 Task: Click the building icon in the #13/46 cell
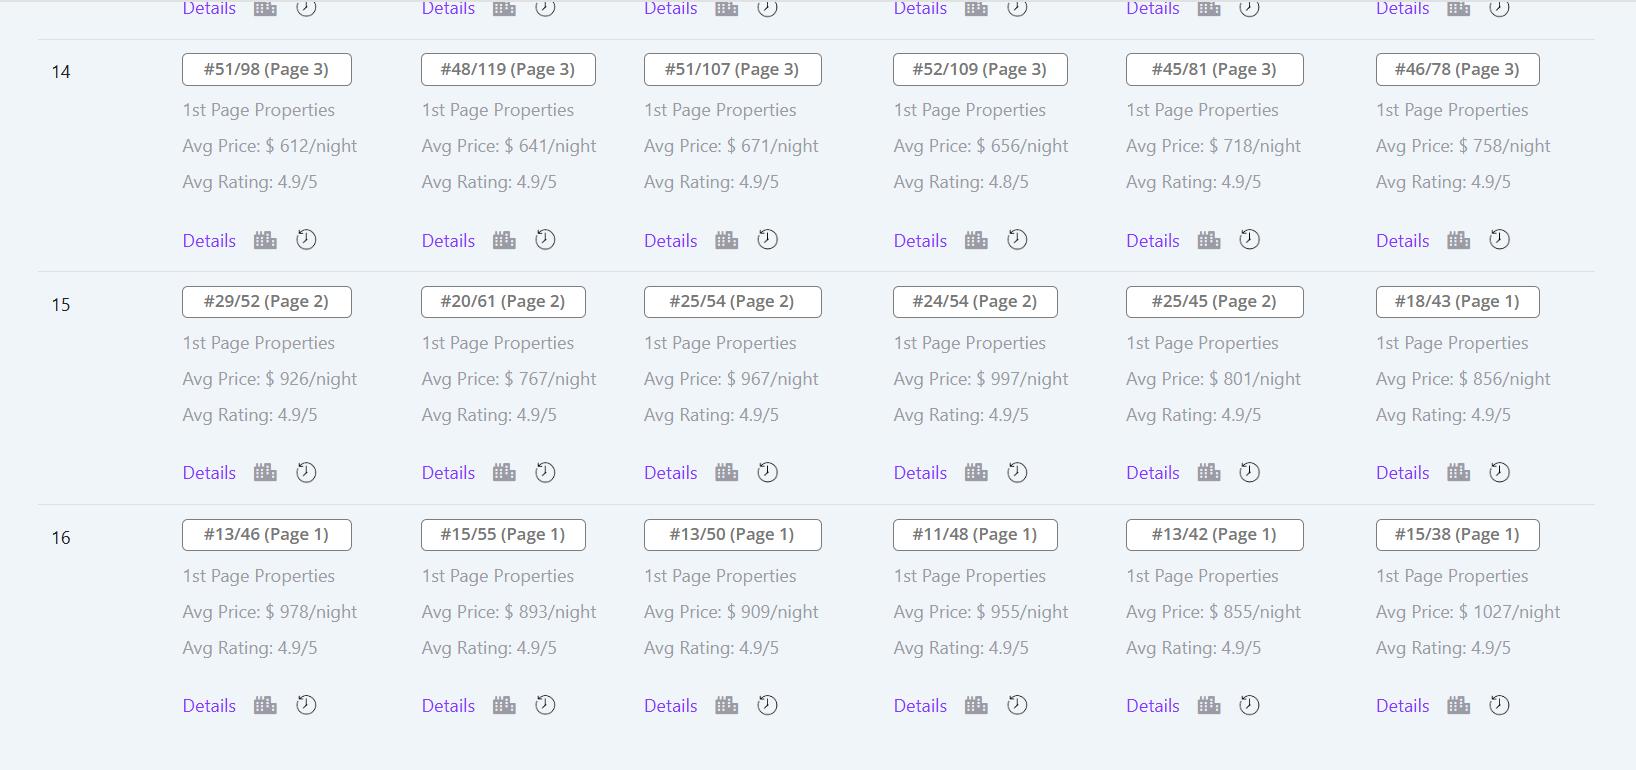[265, 705]
